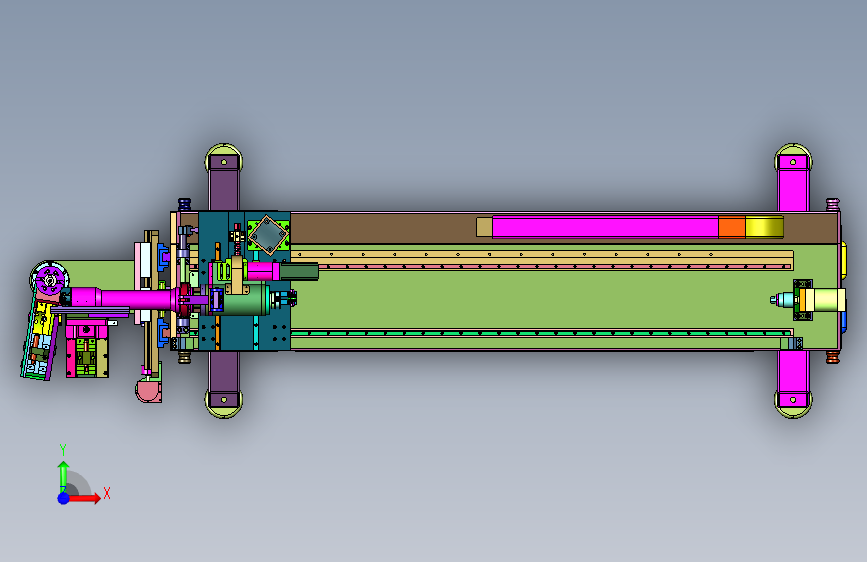The height and width of the screenshot is (562, 867).
Task: Click the red X axis arrow of triad
Action: click(85, 498)
